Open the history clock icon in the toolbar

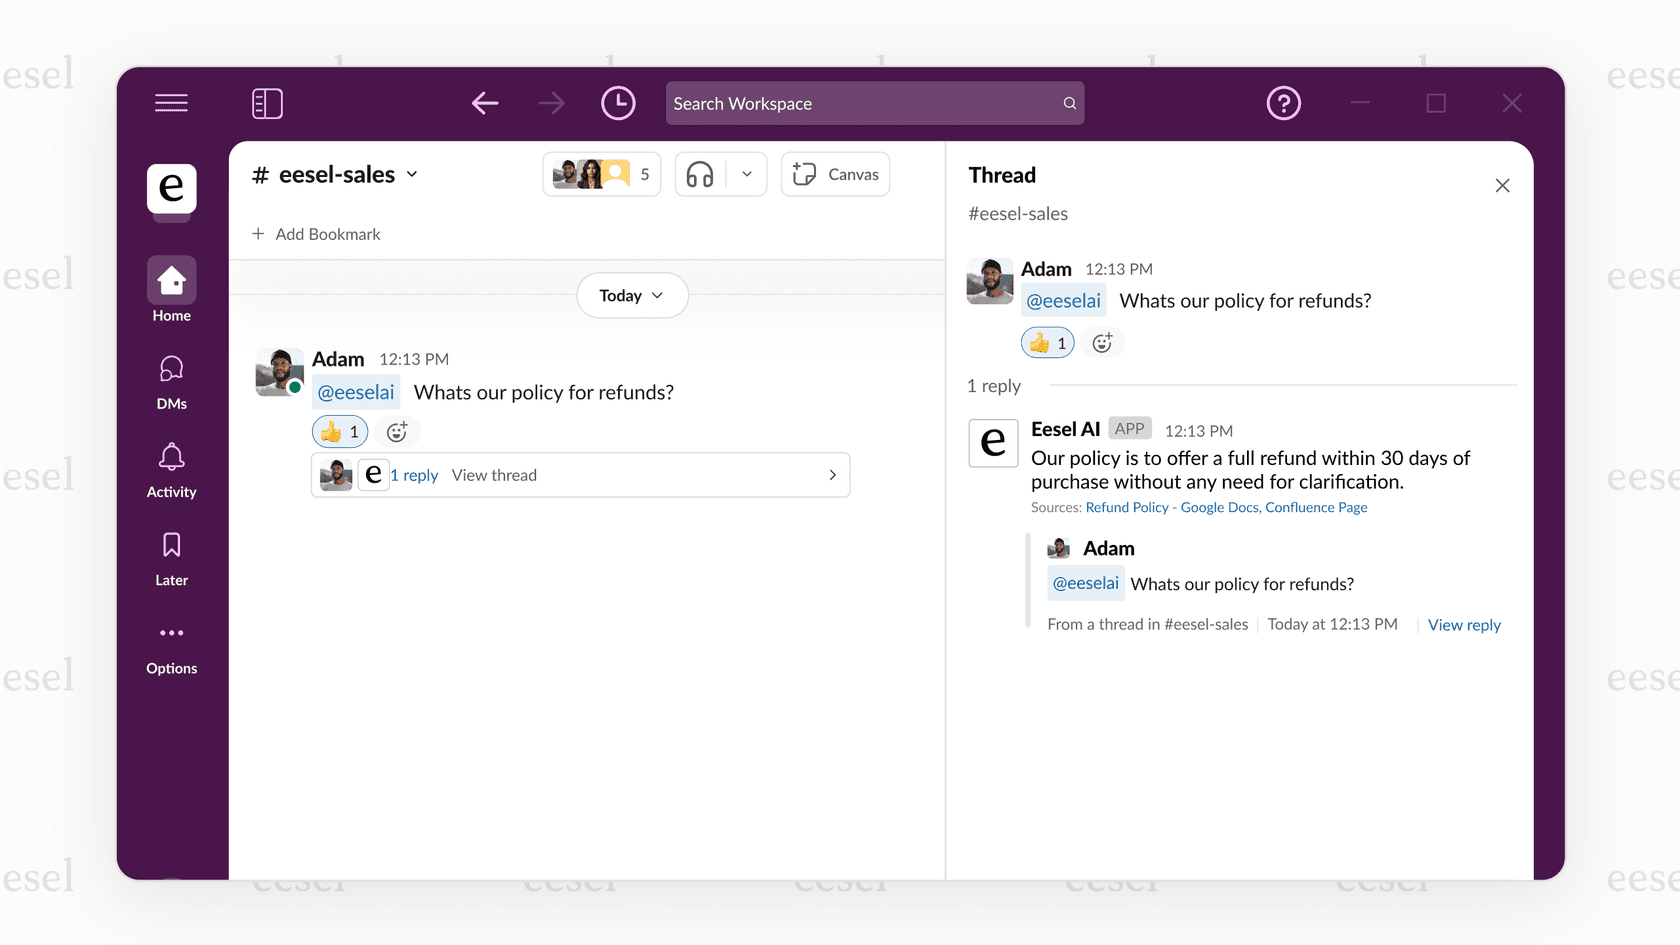618,103
